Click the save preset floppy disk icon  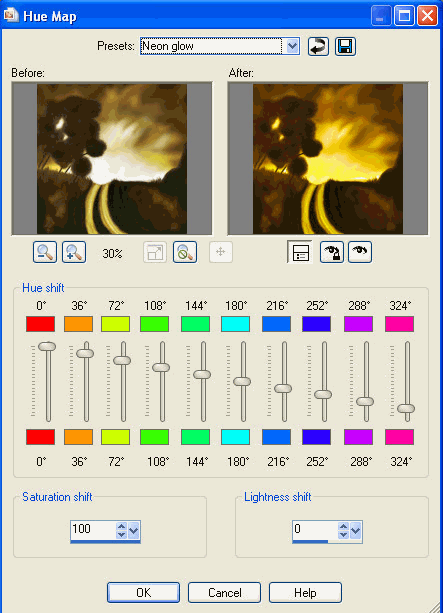point(345,47)
